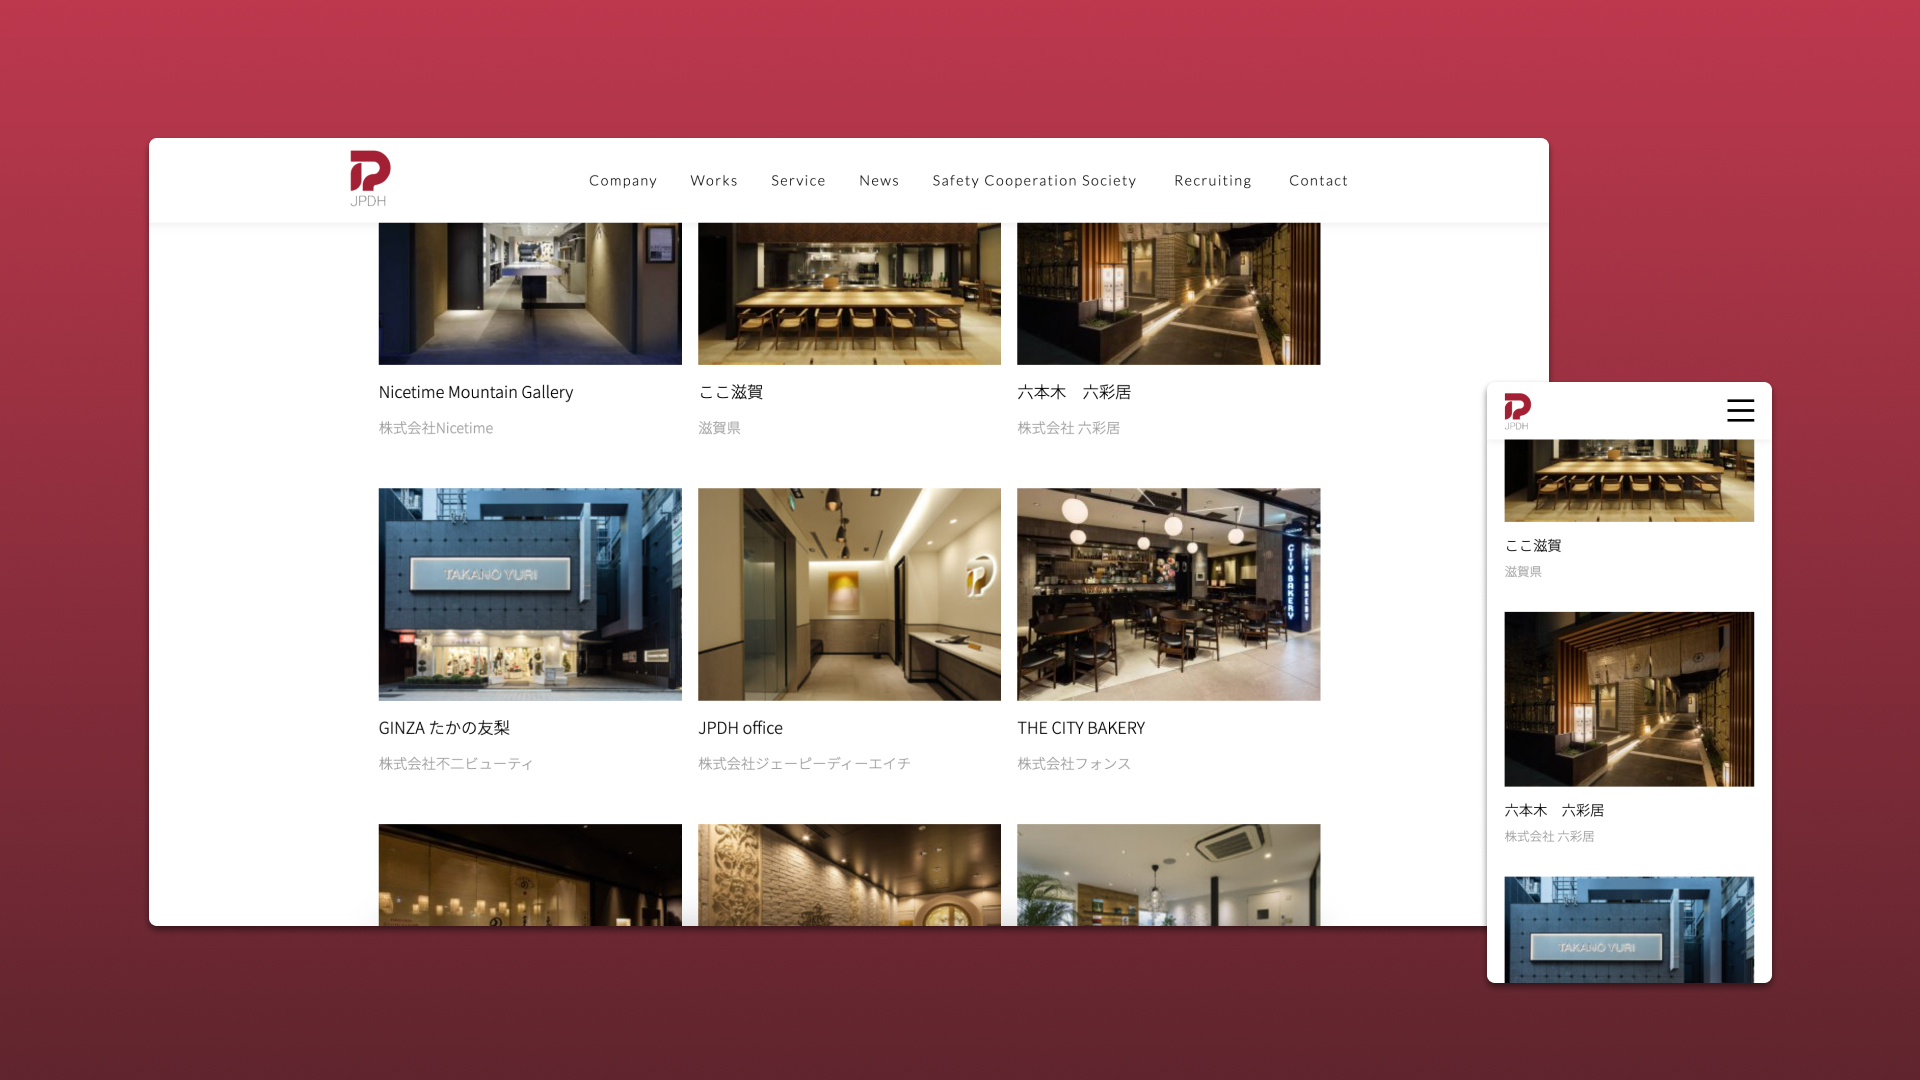Screen dimensions: 1920x1080
Task: Click the ここ滋賀 project title
Action: (730, 392)
